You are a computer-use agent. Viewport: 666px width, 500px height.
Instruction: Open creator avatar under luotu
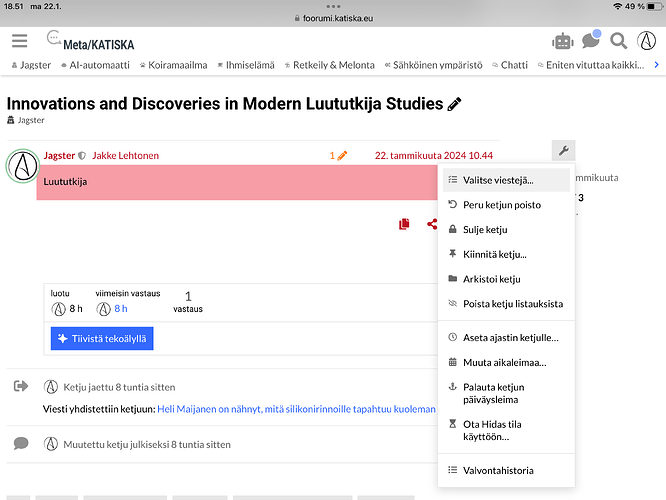click(58, 309)
